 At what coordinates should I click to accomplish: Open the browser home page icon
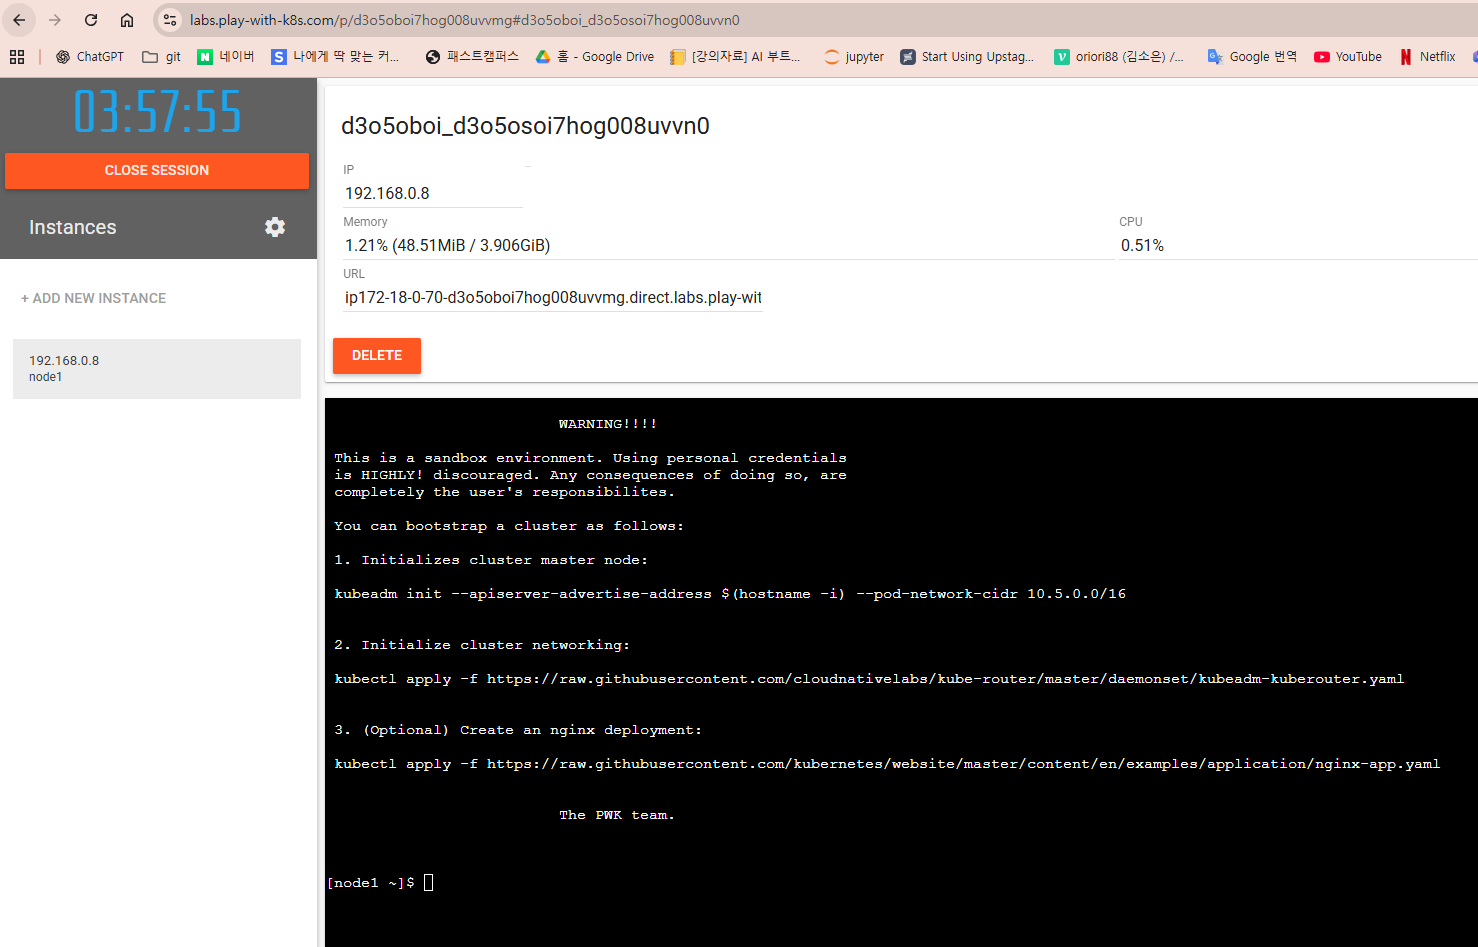click(127, 20)
